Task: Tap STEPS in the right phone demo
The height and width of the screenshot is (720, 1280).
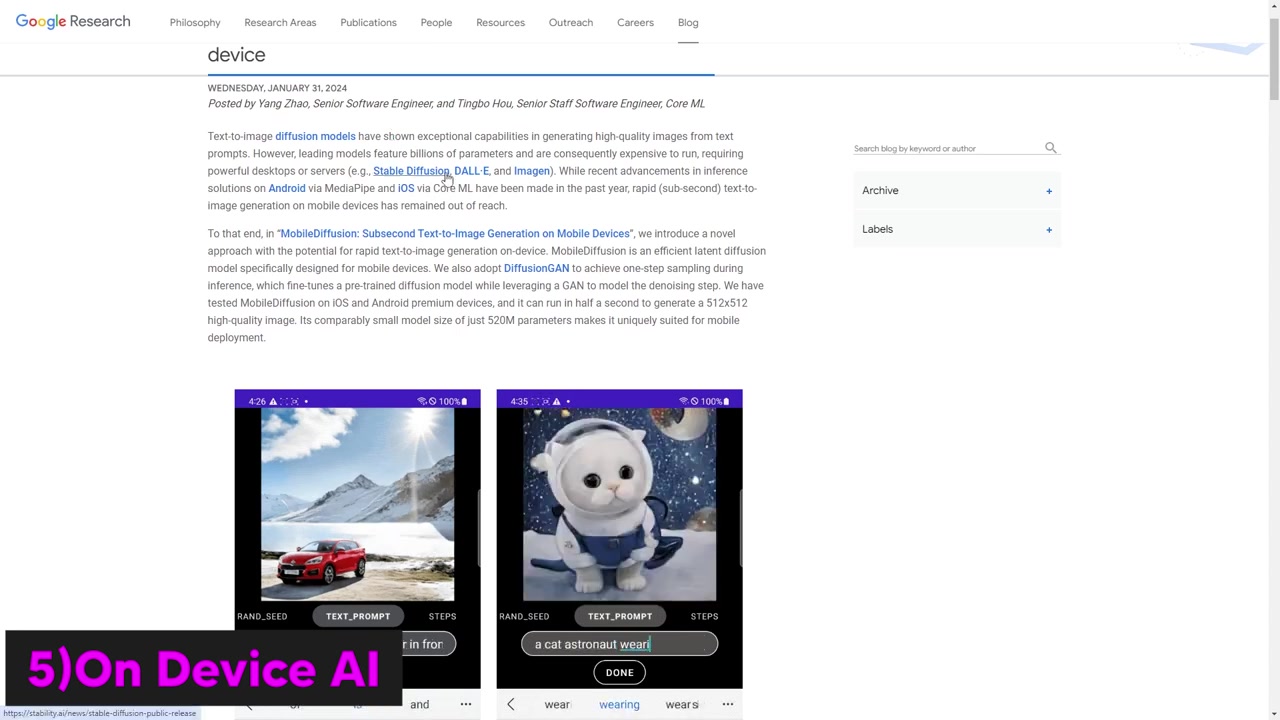Action: point(704,616)
